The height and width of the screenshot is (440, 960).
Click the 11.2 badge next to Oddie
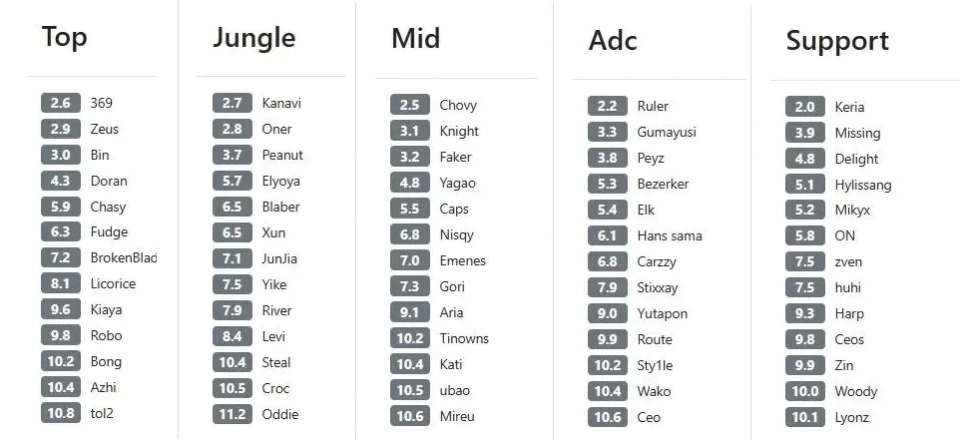point(231,414)
